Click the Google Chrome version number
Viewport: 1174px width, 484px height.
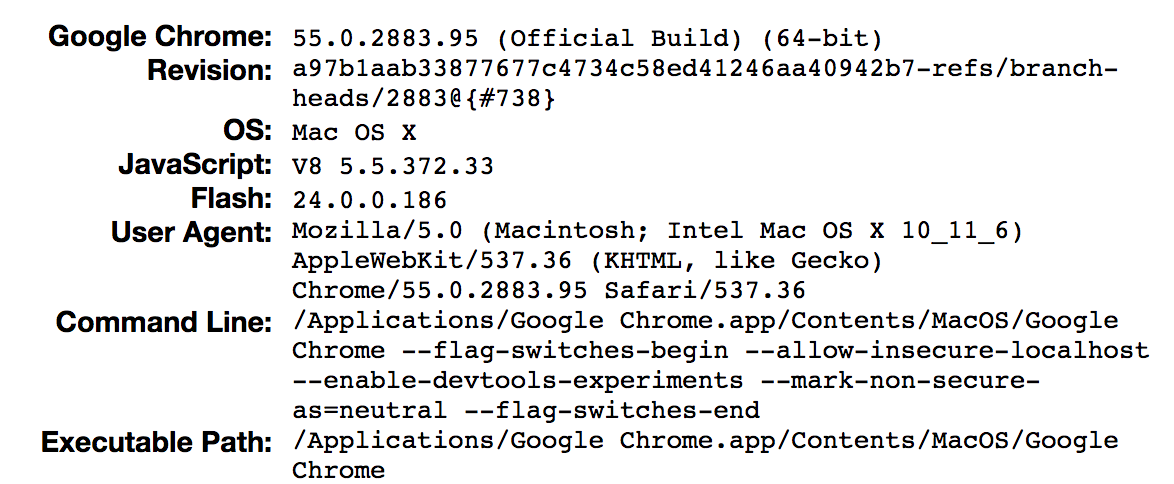coord(587,37)
